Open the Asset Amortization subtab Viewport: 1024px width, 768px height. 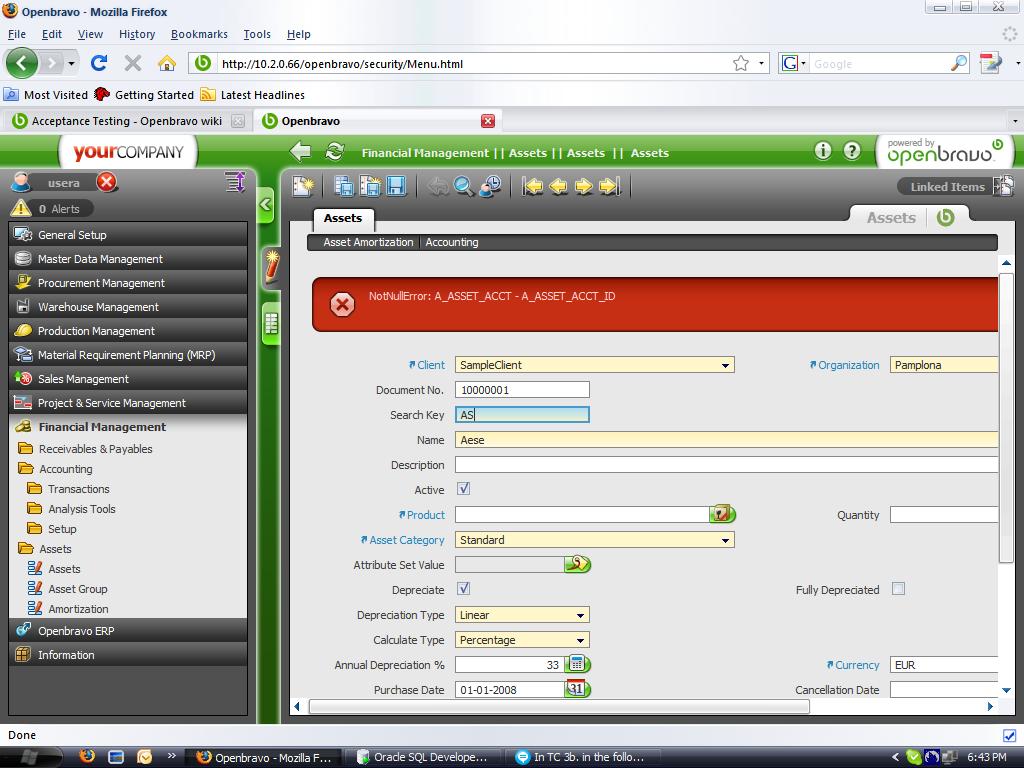click(x=368, y=242)
